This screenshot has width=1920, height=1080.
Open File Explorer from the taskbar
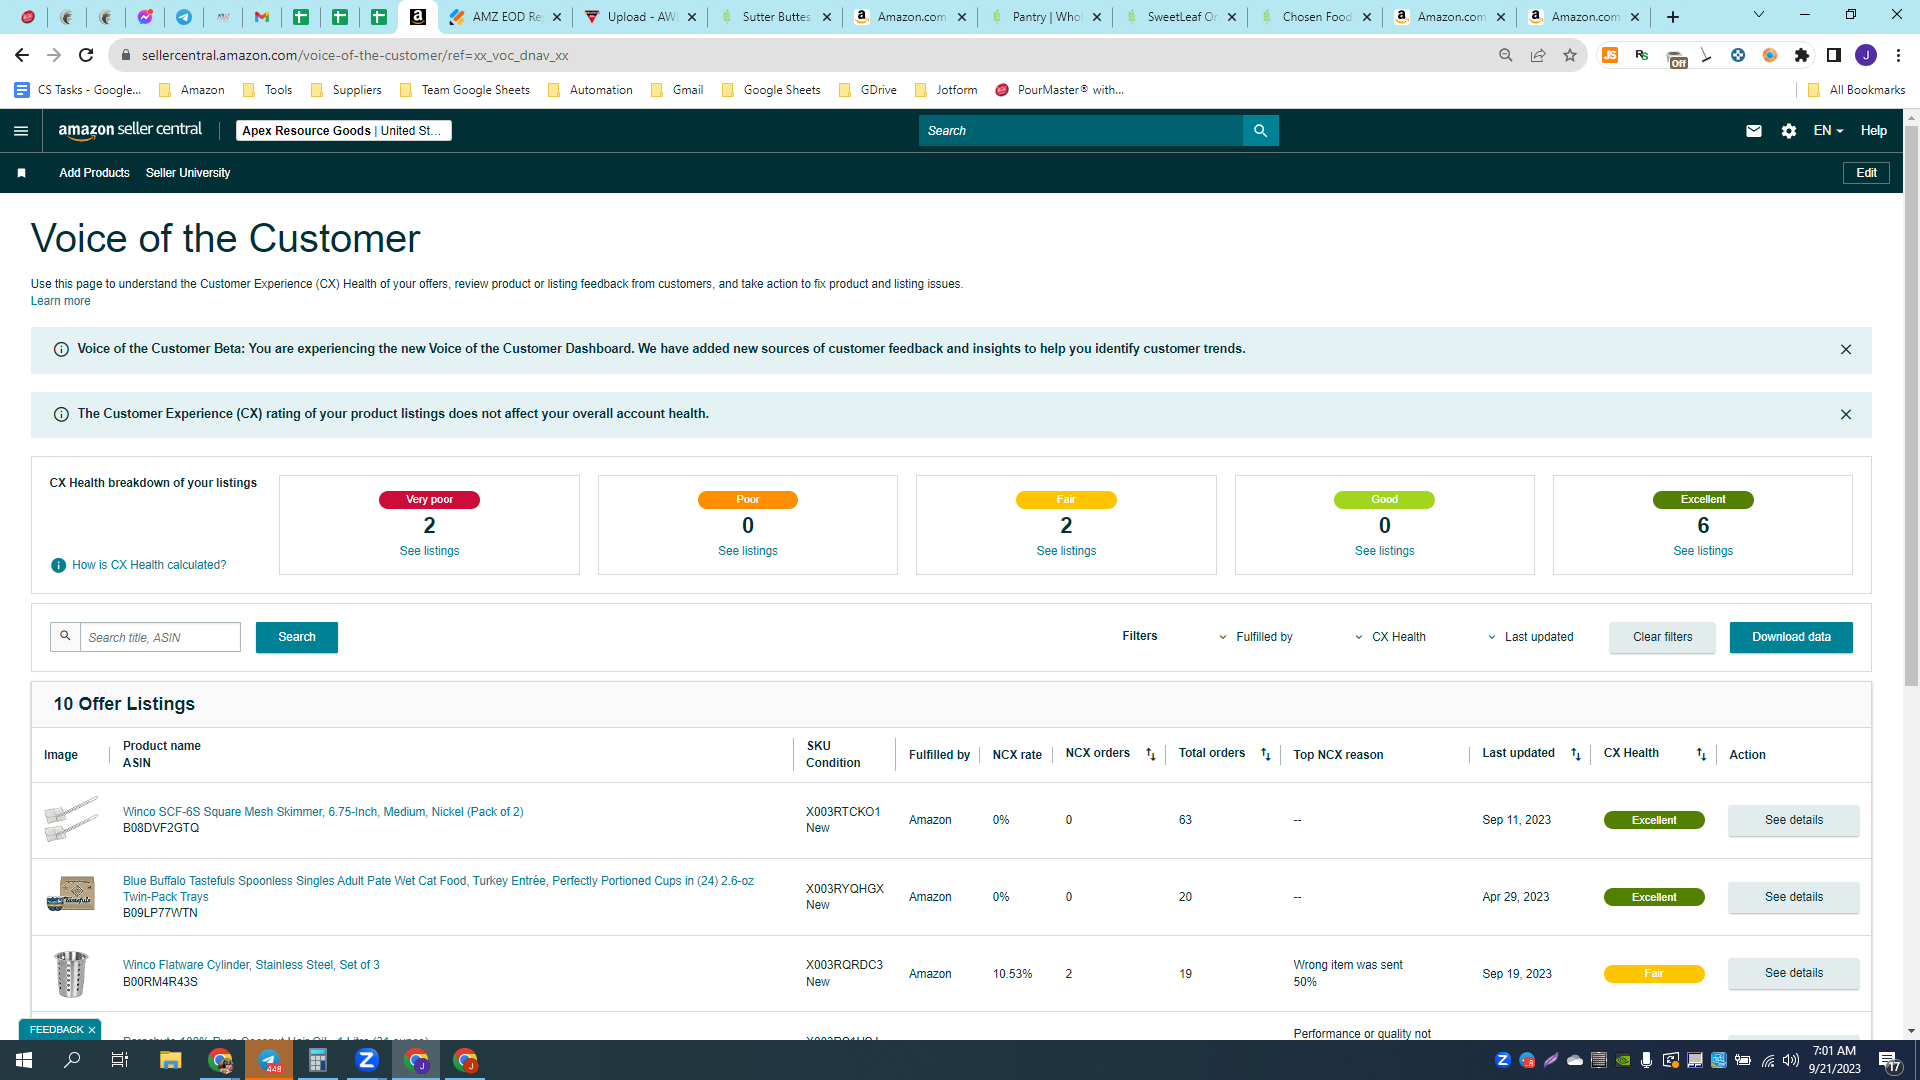170,1060
